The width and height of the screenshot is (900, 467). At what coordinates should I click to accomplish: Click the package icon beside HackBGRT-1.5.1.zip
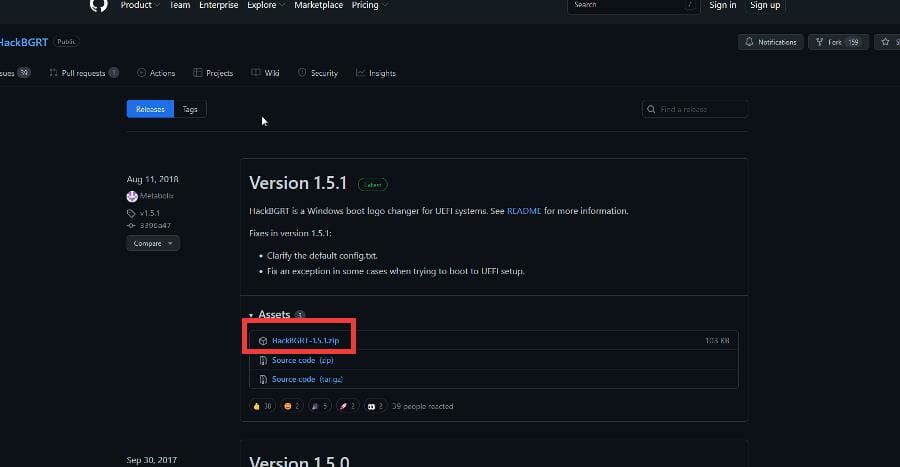(x=263, y=341)
